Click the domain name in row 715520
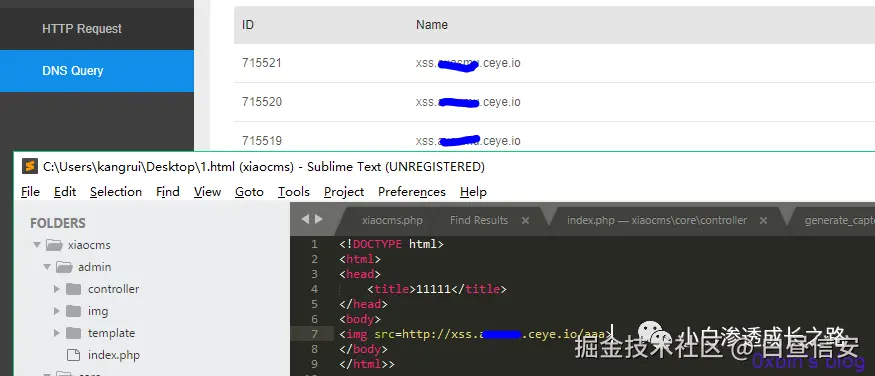Screen dimensions: 875x376 pyautogui.click(x=468, y=102)
